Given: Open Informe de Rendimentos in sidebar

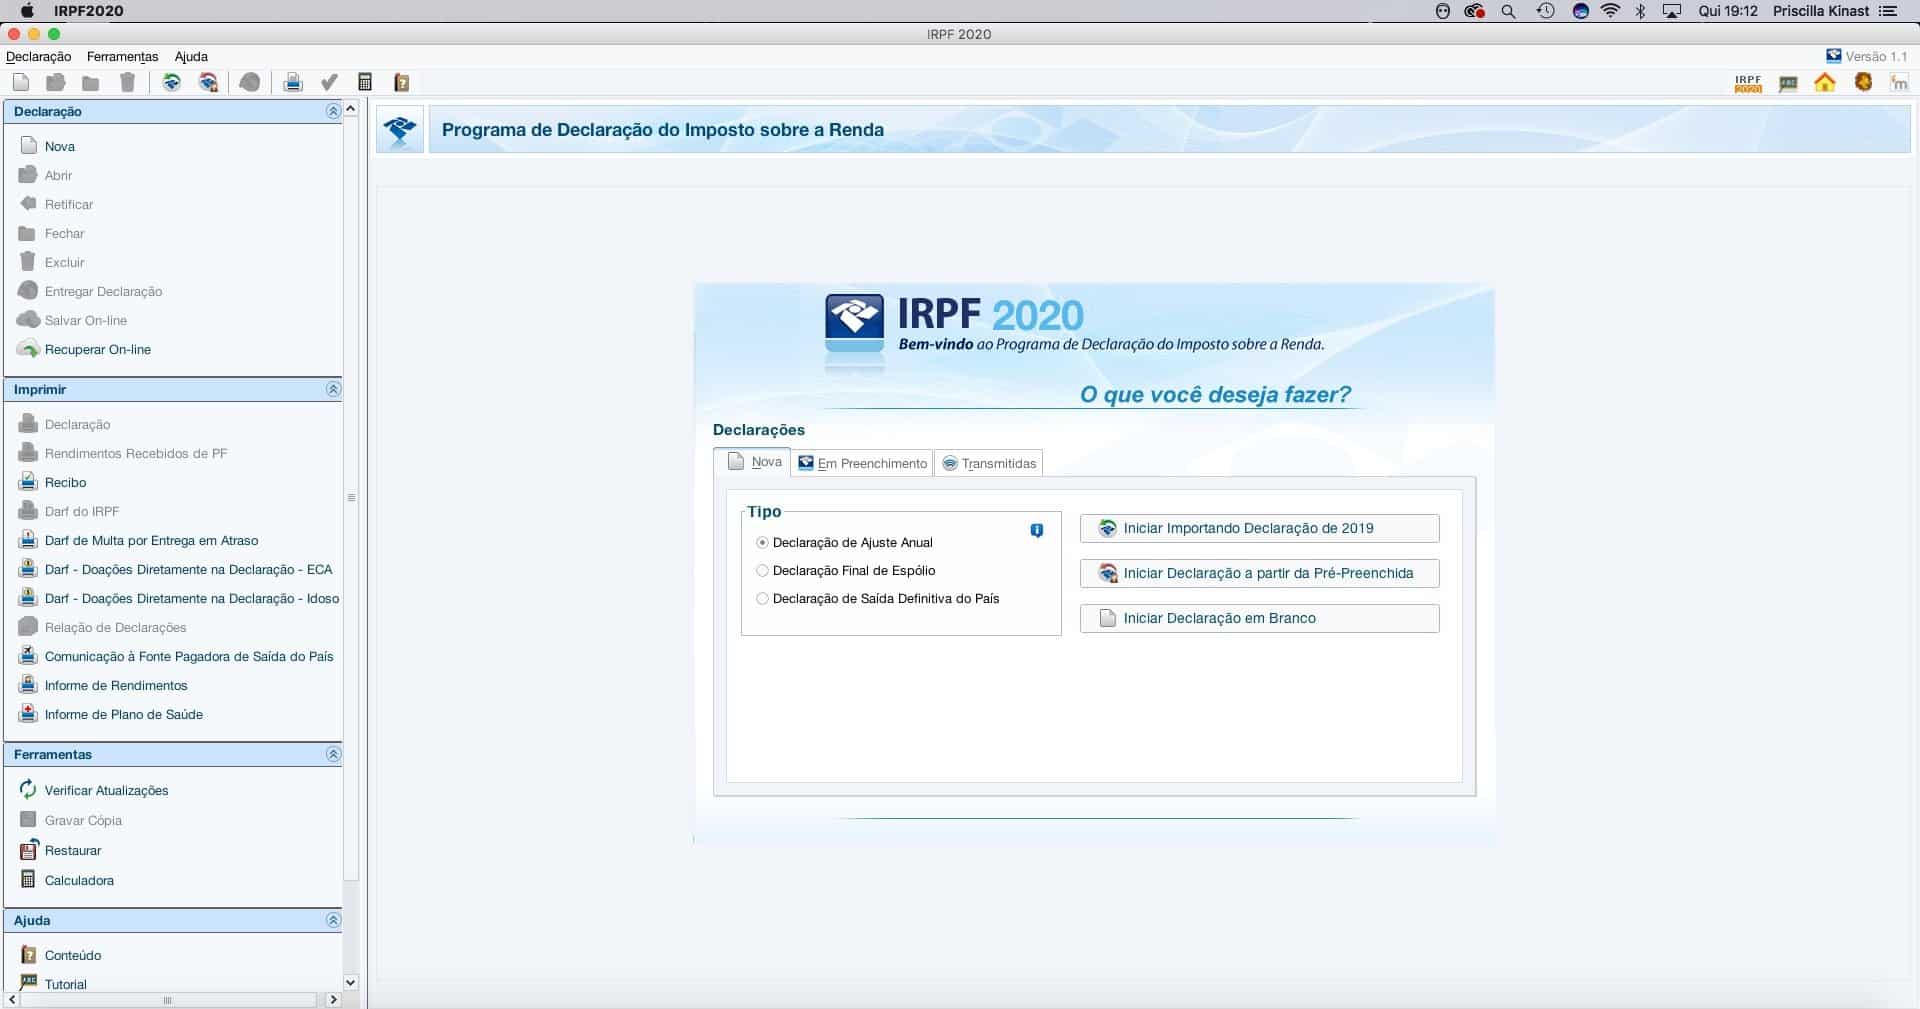Looking at the screenshot, I should pos(116,685).
